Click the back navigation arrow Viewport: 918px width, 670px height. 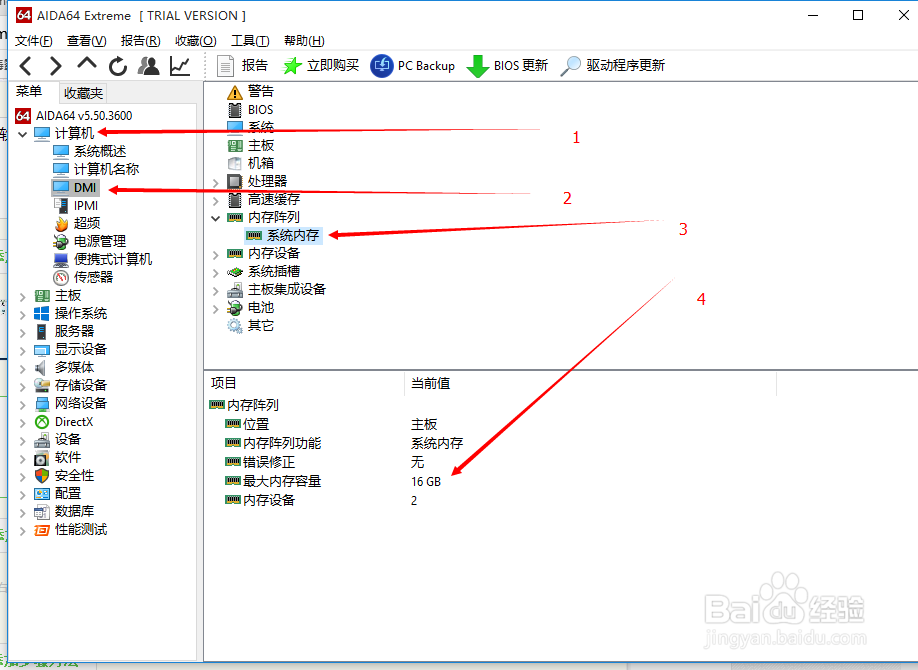(x=24, y=64)
